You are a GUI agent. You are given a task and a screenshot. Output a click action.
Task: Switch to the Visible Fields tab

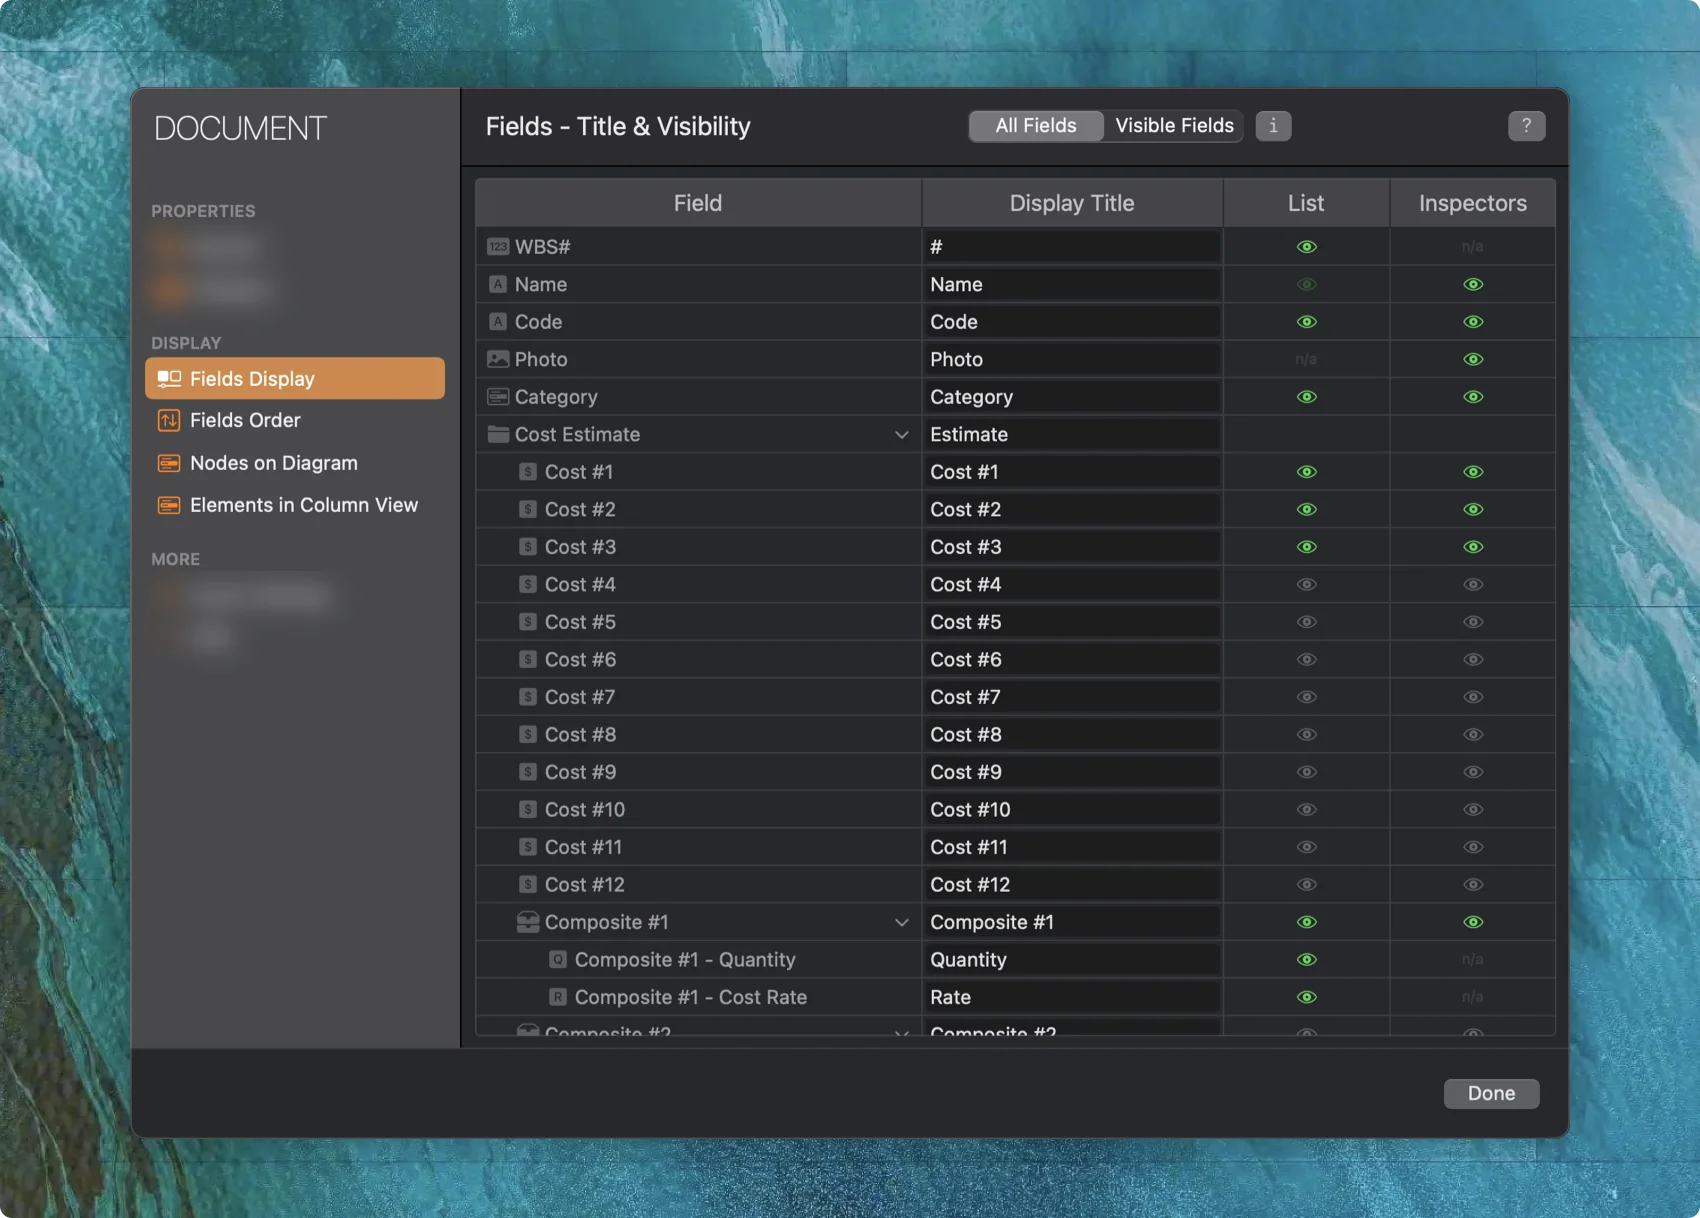pyautogui.click(x=1173, y=125)
